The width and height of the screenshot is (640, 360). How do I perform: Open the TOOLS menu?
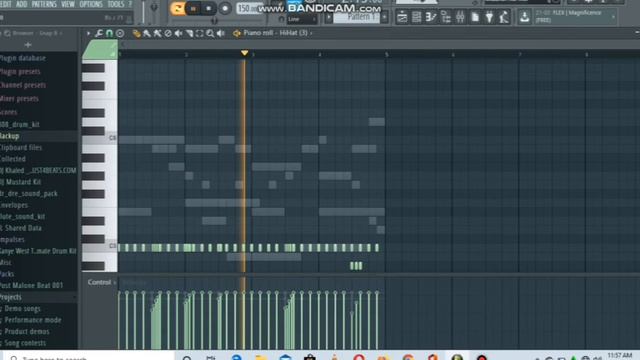point(116,4)
